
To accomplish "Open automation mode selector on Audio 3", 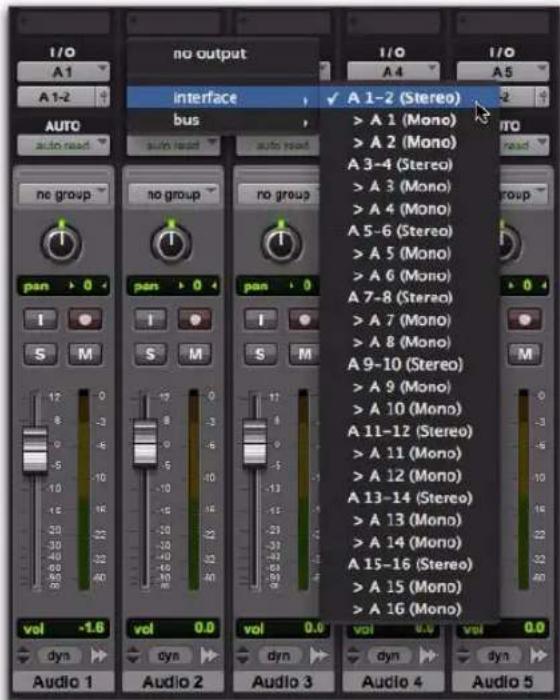I will (x=278, y=145).
